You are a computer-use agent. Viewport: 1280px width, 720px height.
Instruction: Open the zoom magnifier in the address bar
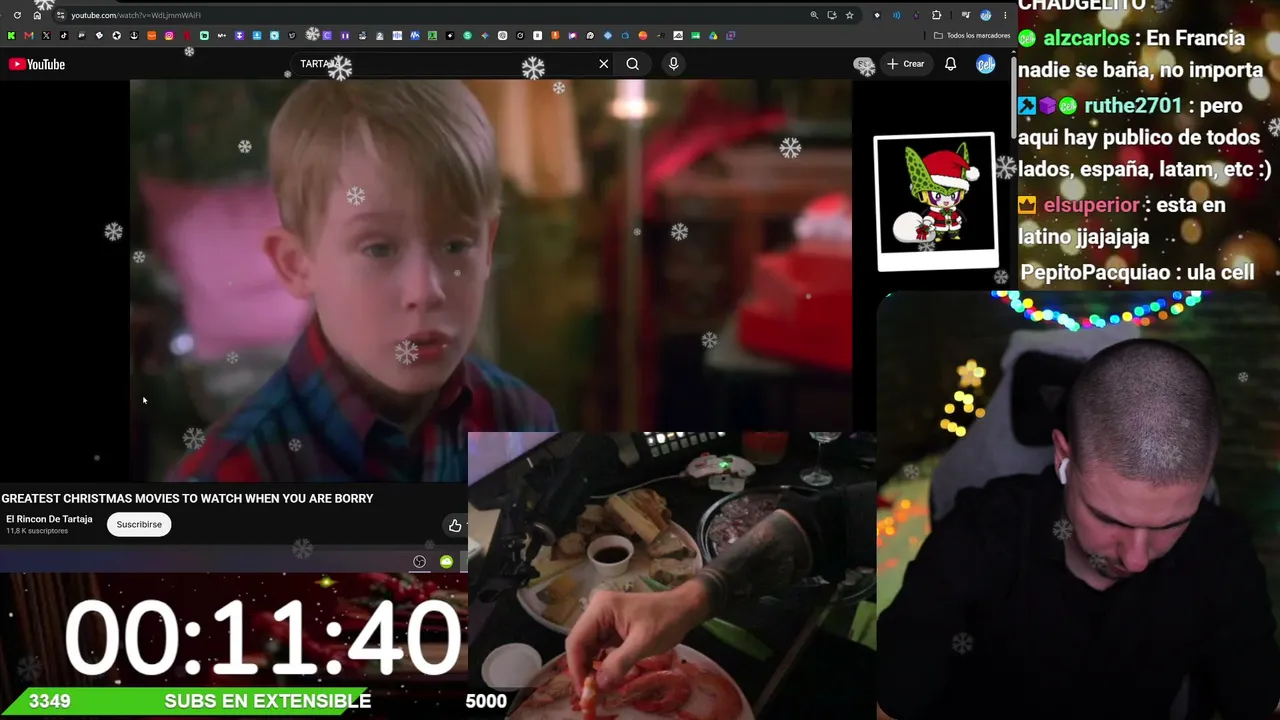[814, 15]
